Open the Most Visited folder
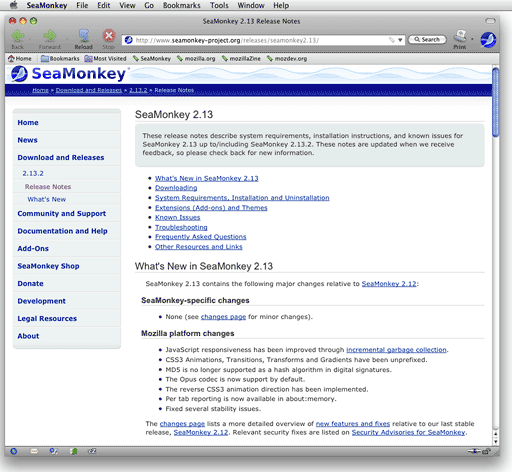The width and height of the screenshot is (512, 472). (x=105, y=59)
